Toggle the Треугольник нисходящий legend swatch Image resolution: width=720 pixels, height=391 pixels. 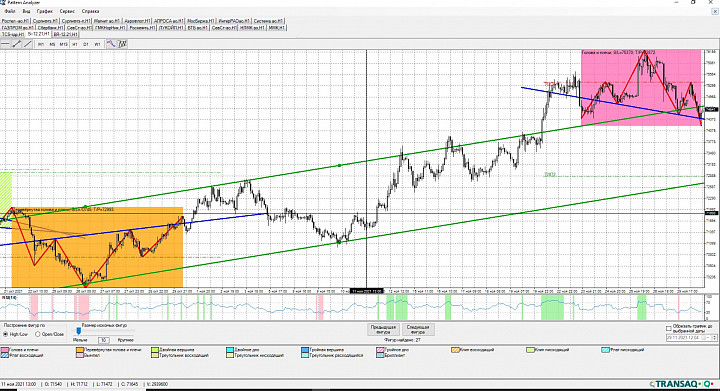coord(230,355)
